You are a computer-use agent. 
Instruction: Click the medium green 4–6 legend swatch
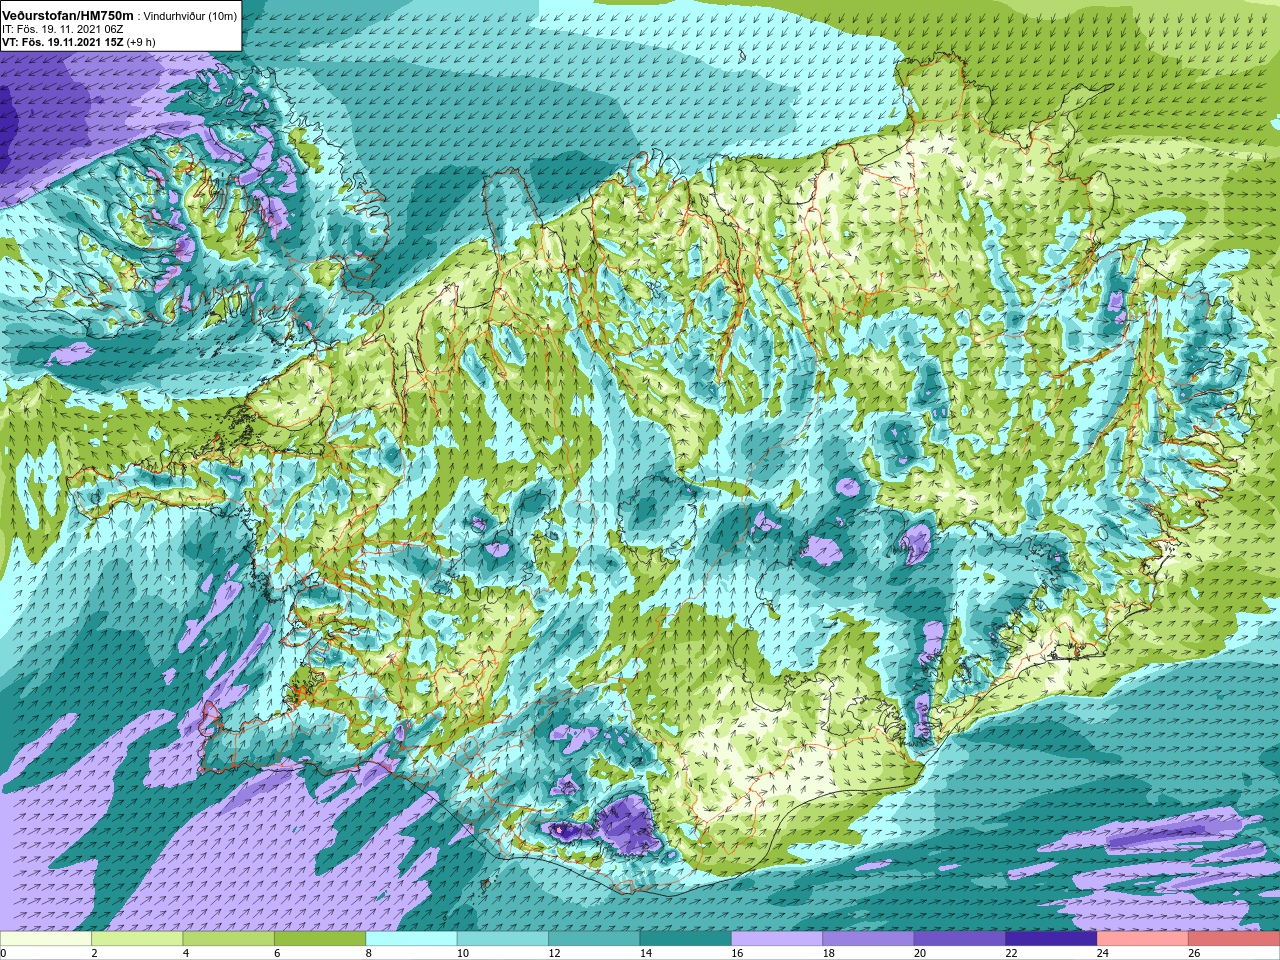(229, 939)
